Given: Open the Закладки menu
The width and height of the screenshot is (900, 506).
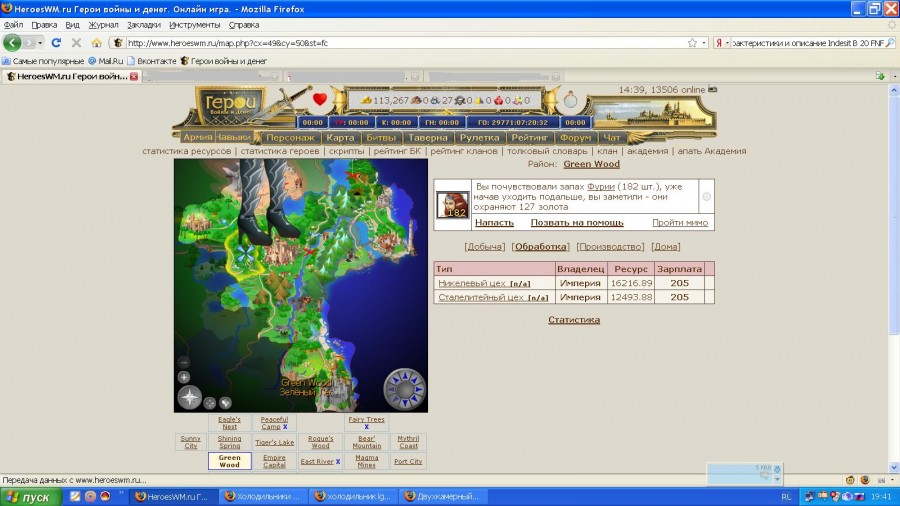Looking at the screenshot, I should tap(144, 25).
